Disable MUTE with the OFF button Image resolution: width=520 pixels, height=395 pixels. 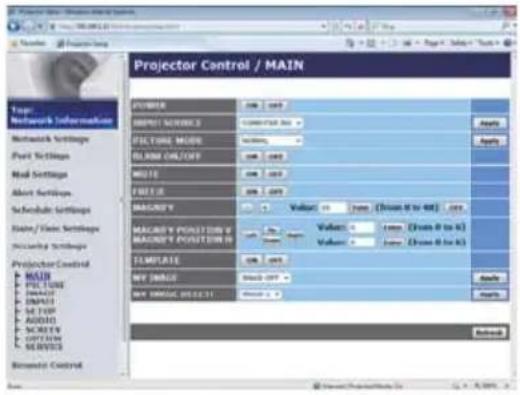[x=275, y=174]
